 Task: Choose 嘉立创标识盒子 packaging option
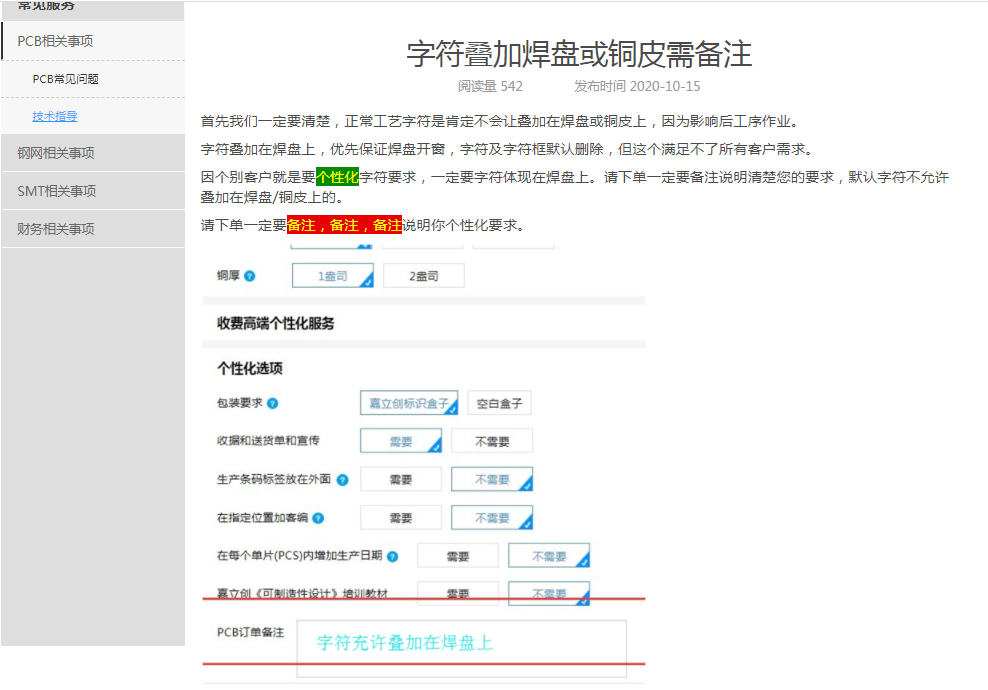click(x=408, y=403)
